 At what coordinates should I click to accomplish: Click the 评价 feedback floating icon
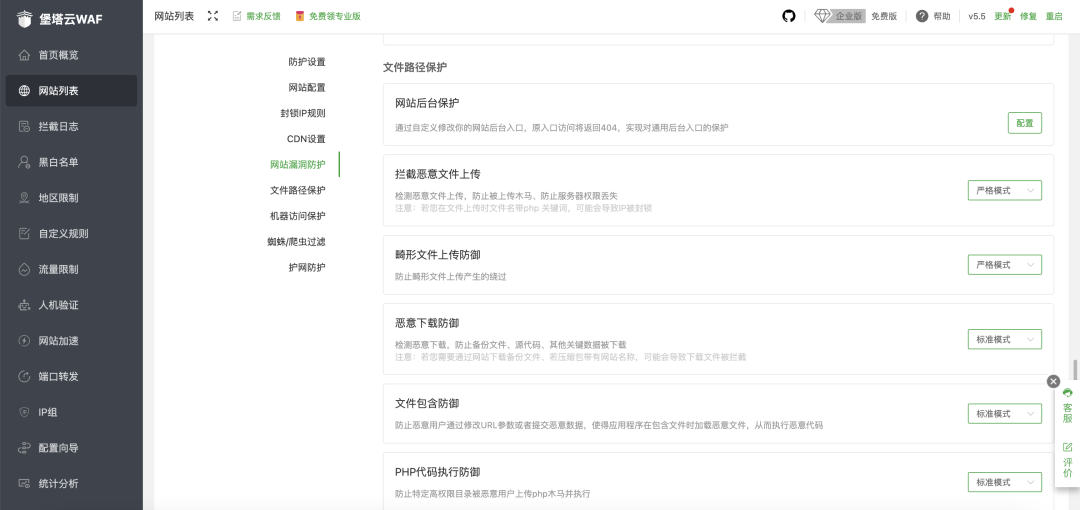(1067, 458)
